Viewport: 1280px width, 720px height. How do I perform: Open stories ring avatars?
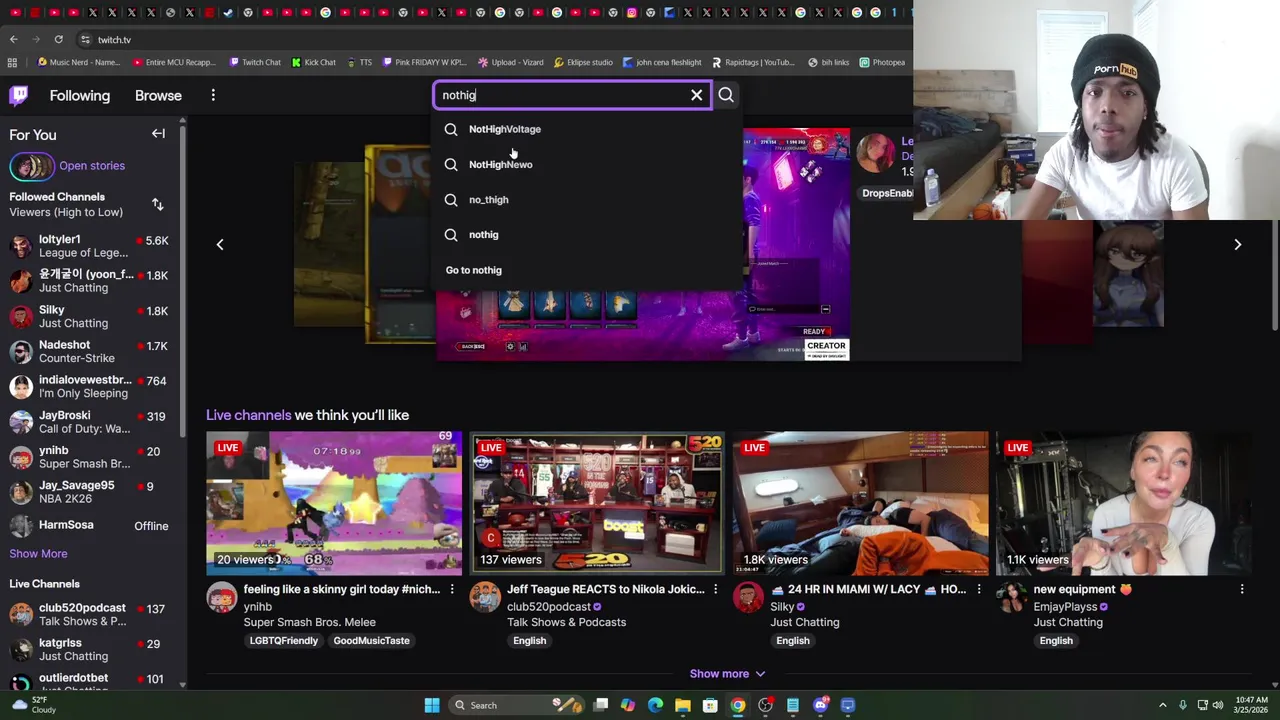tap(31, 166)
